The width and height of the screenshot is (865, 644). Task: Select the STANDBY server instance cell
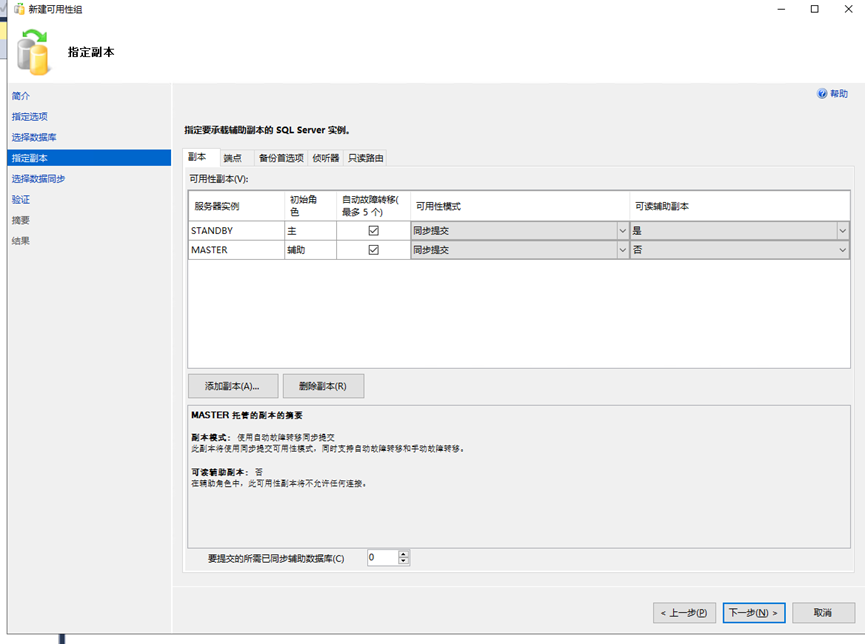[236, 231]
